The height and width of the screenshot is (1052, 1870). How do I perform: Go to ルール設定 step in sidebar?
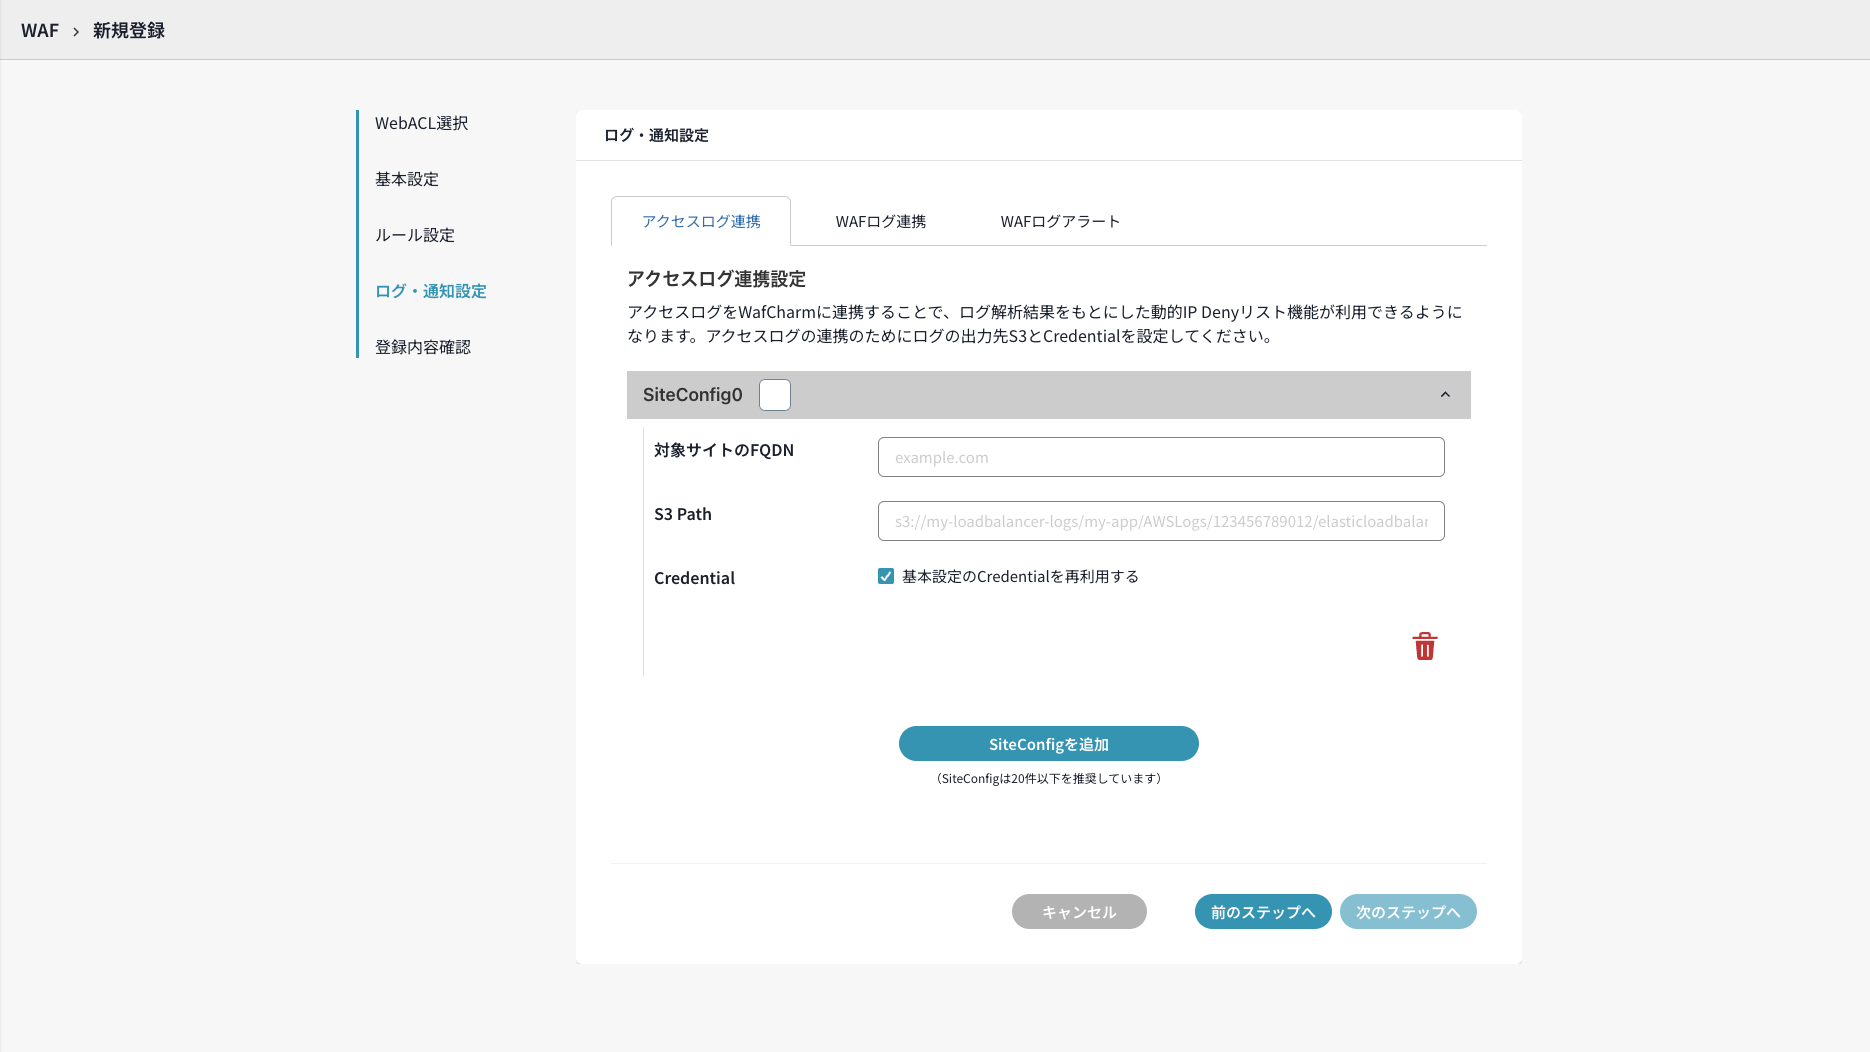pyautogui.click(x=415, y=235)
